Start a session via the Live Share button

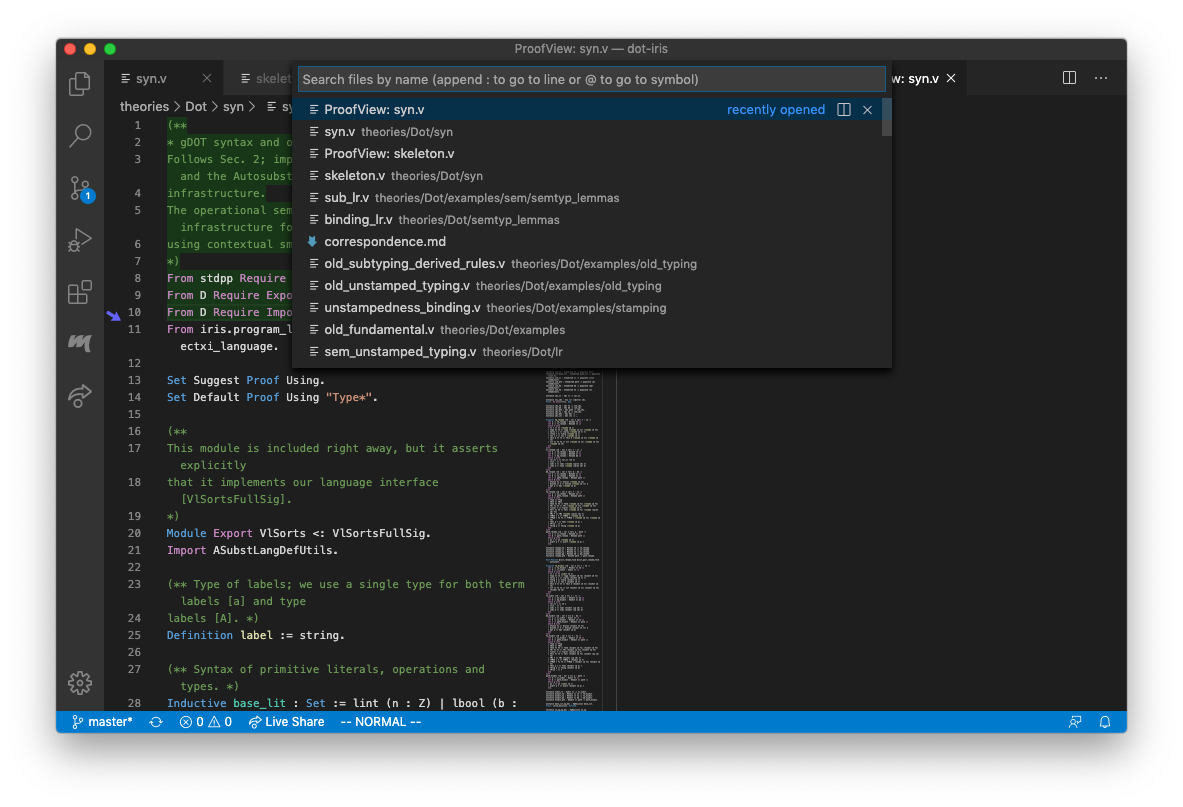[x=287, y=721]
